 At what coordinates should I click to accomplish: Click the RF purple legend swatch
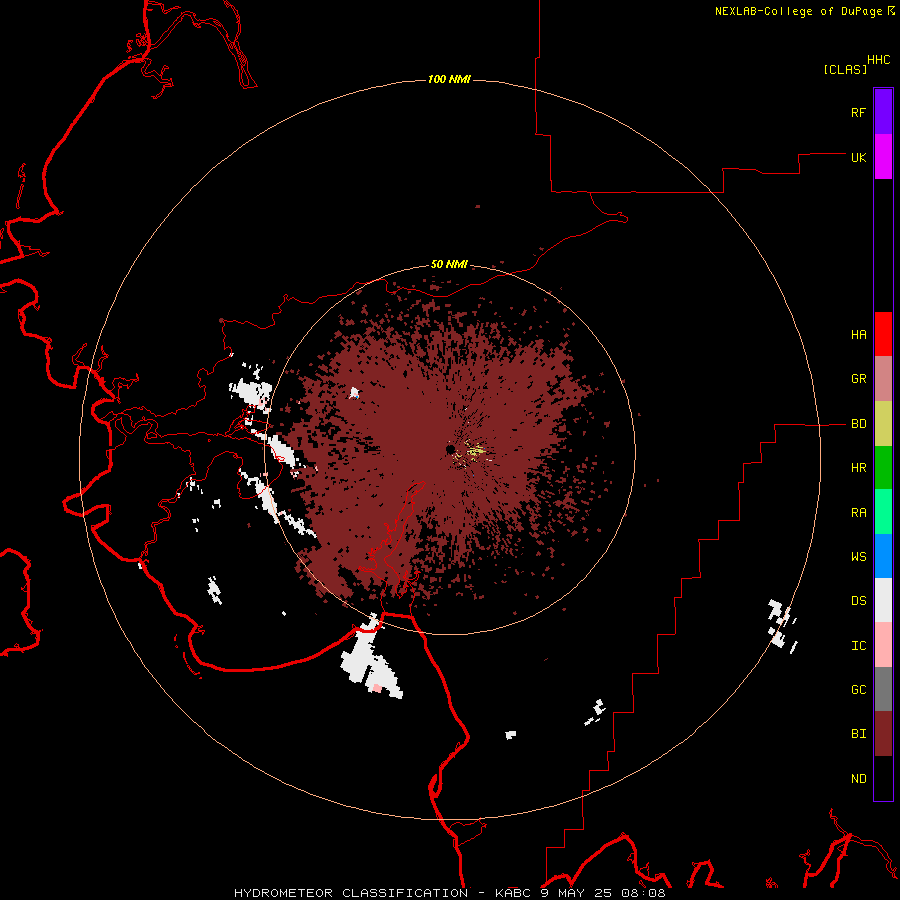pyautogui.click(x=883, y=112)
